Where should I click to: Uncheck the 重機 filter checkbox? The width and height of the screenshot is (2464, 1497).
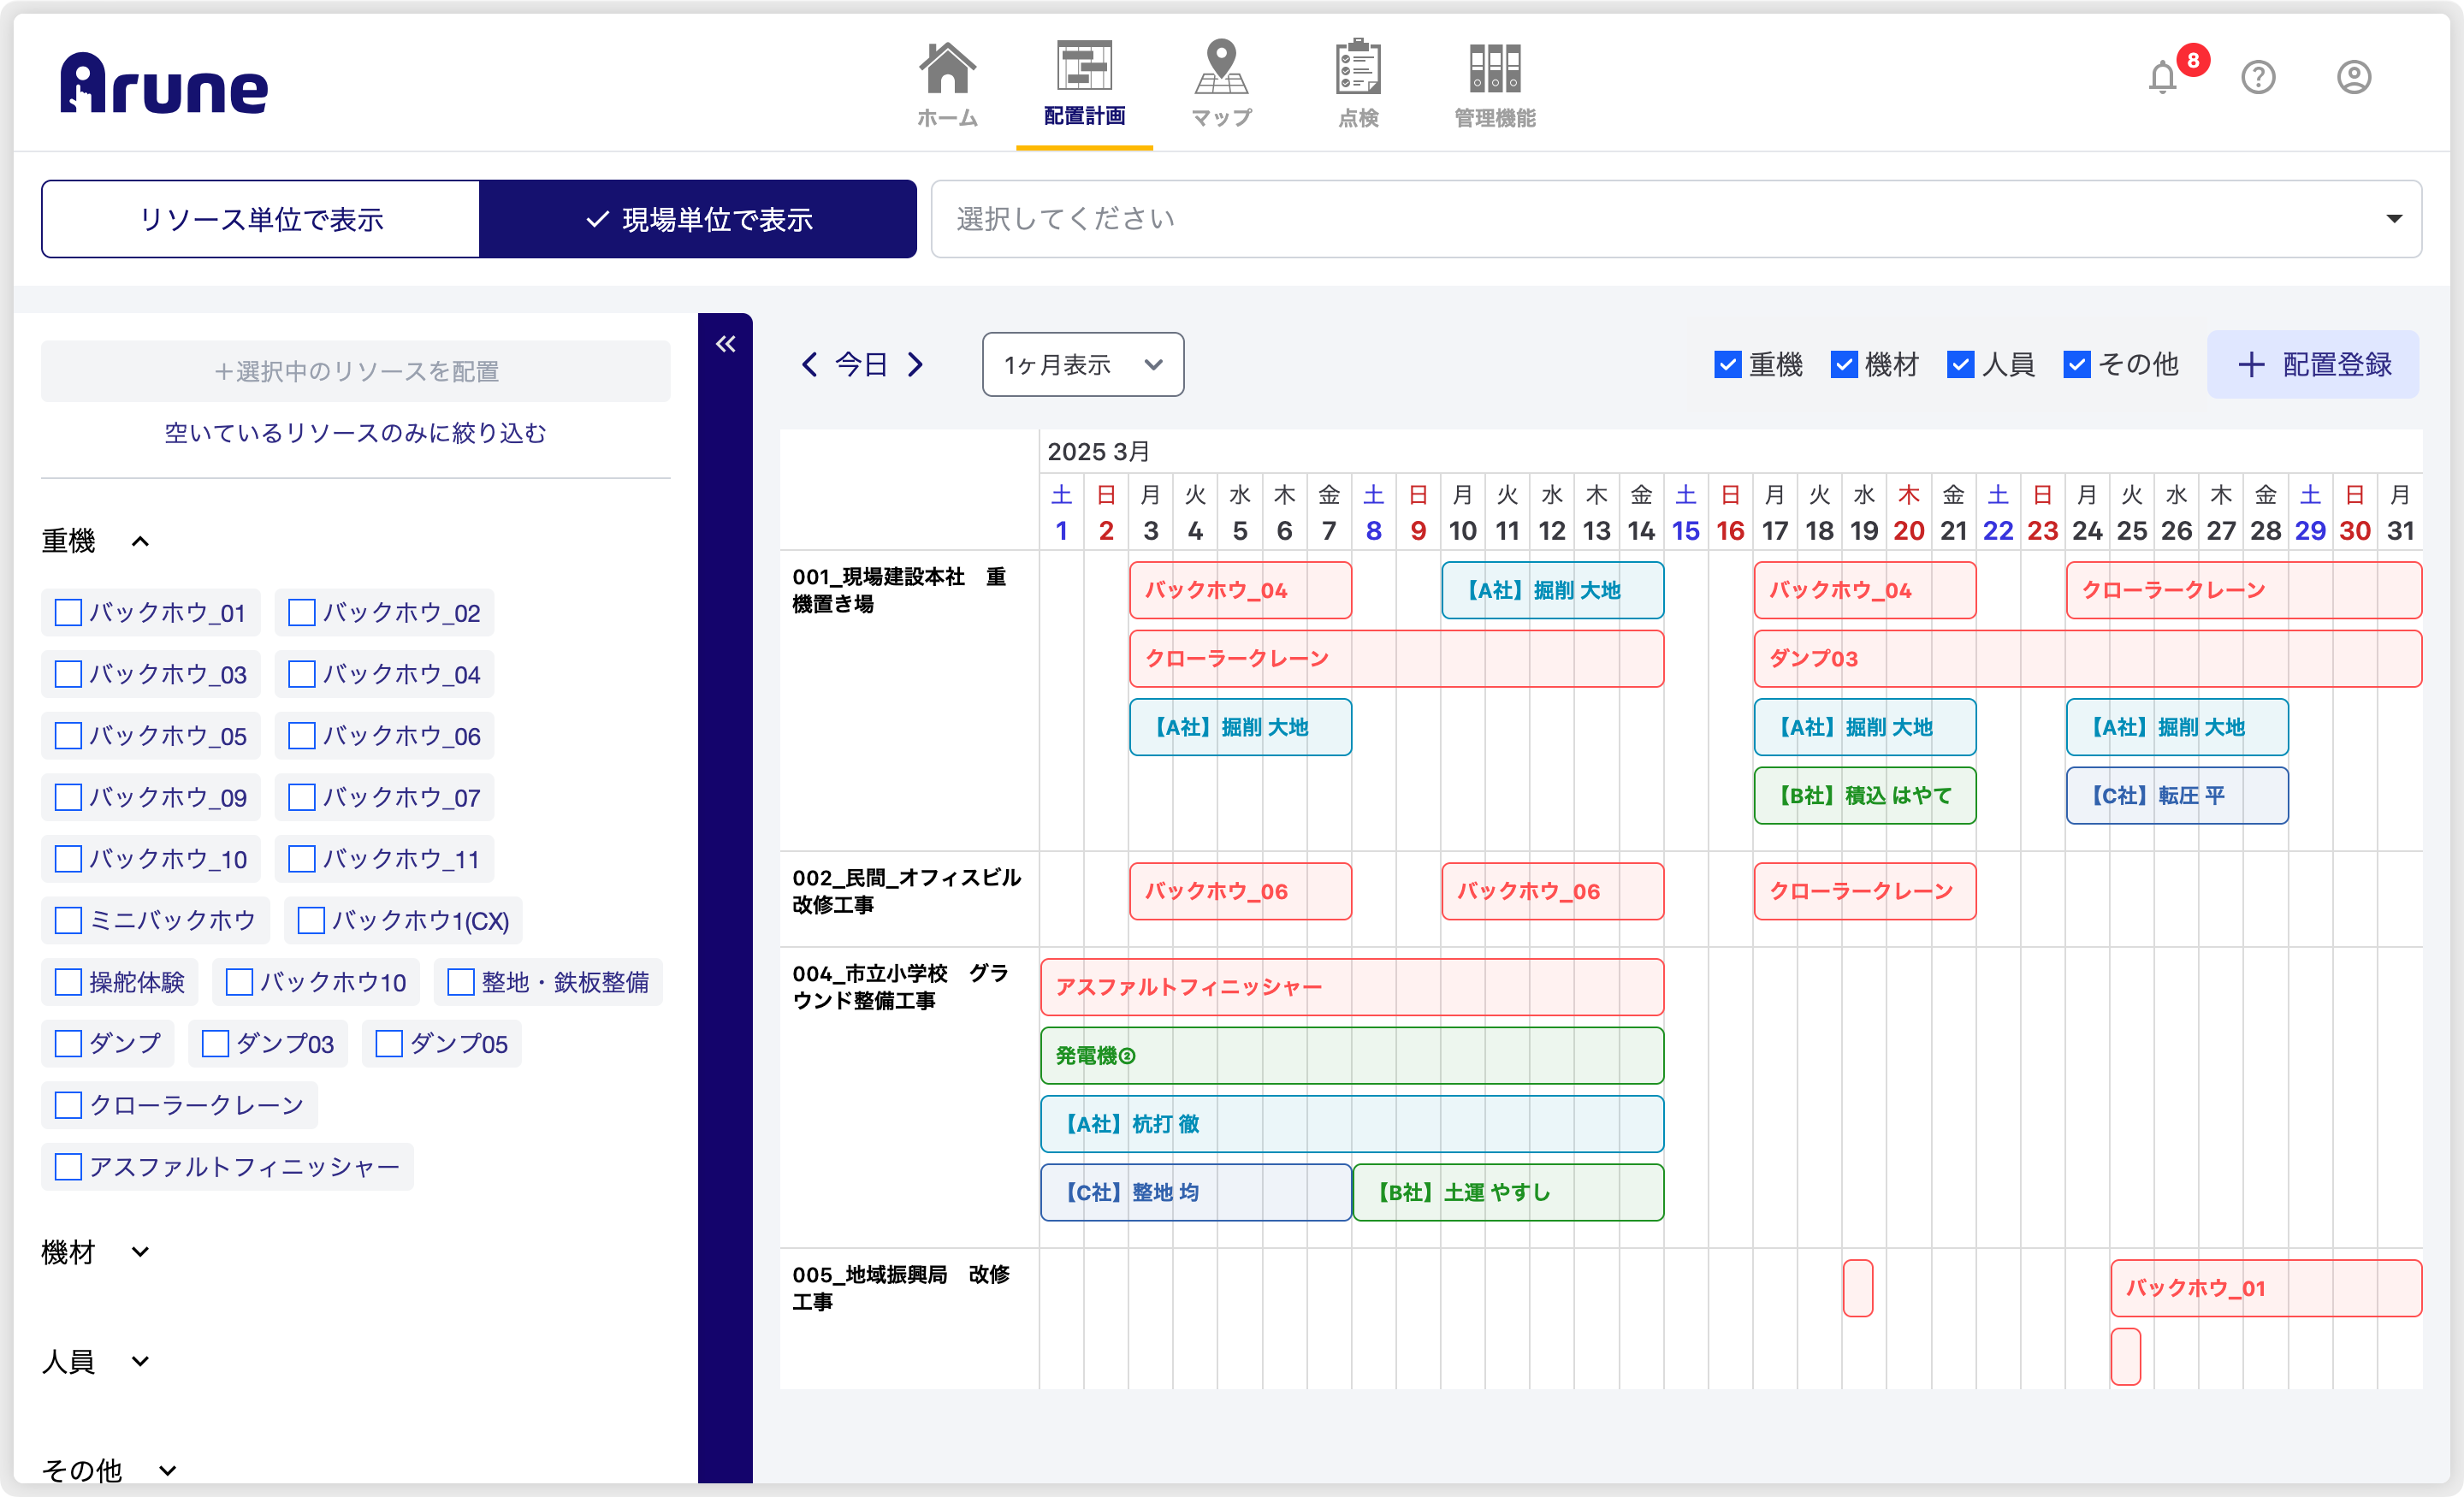click(1727, 365)
